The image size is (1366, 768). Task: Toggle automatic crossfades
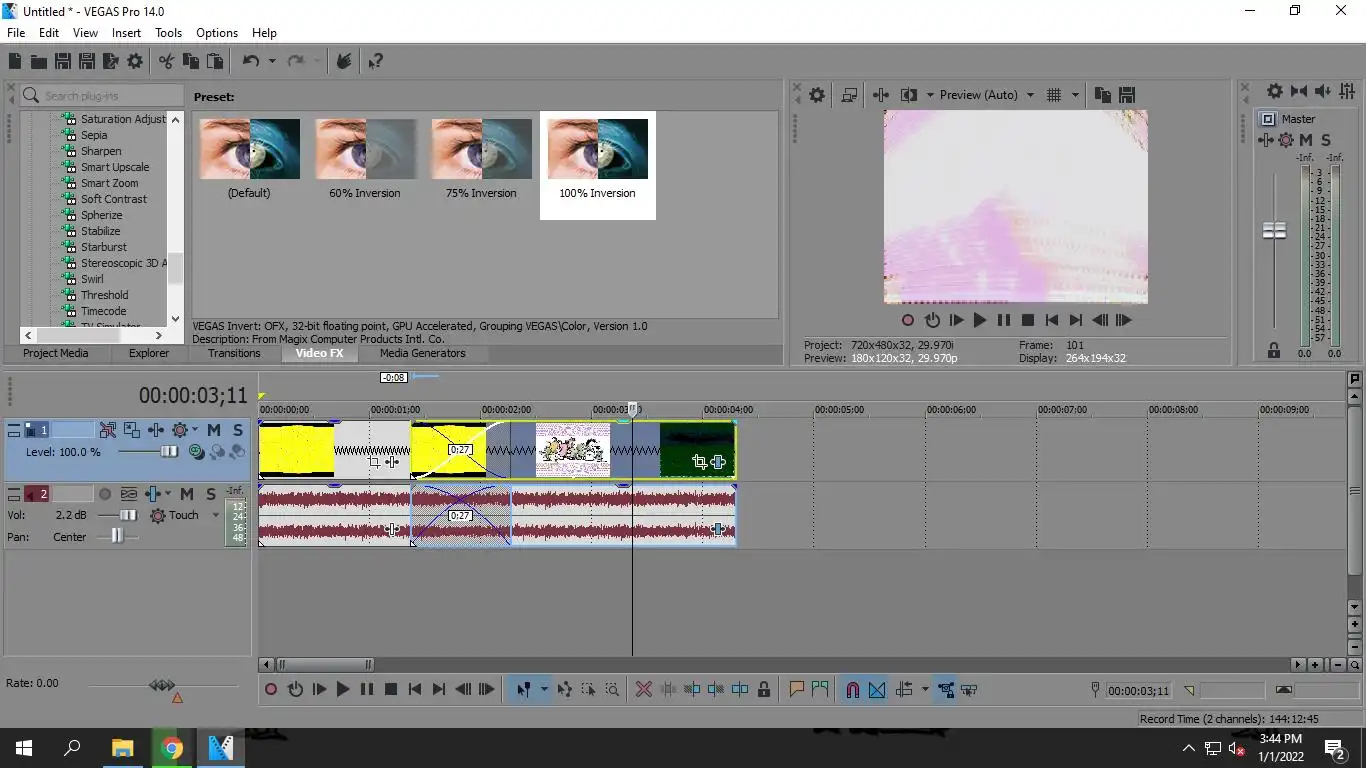click(877, 689)
